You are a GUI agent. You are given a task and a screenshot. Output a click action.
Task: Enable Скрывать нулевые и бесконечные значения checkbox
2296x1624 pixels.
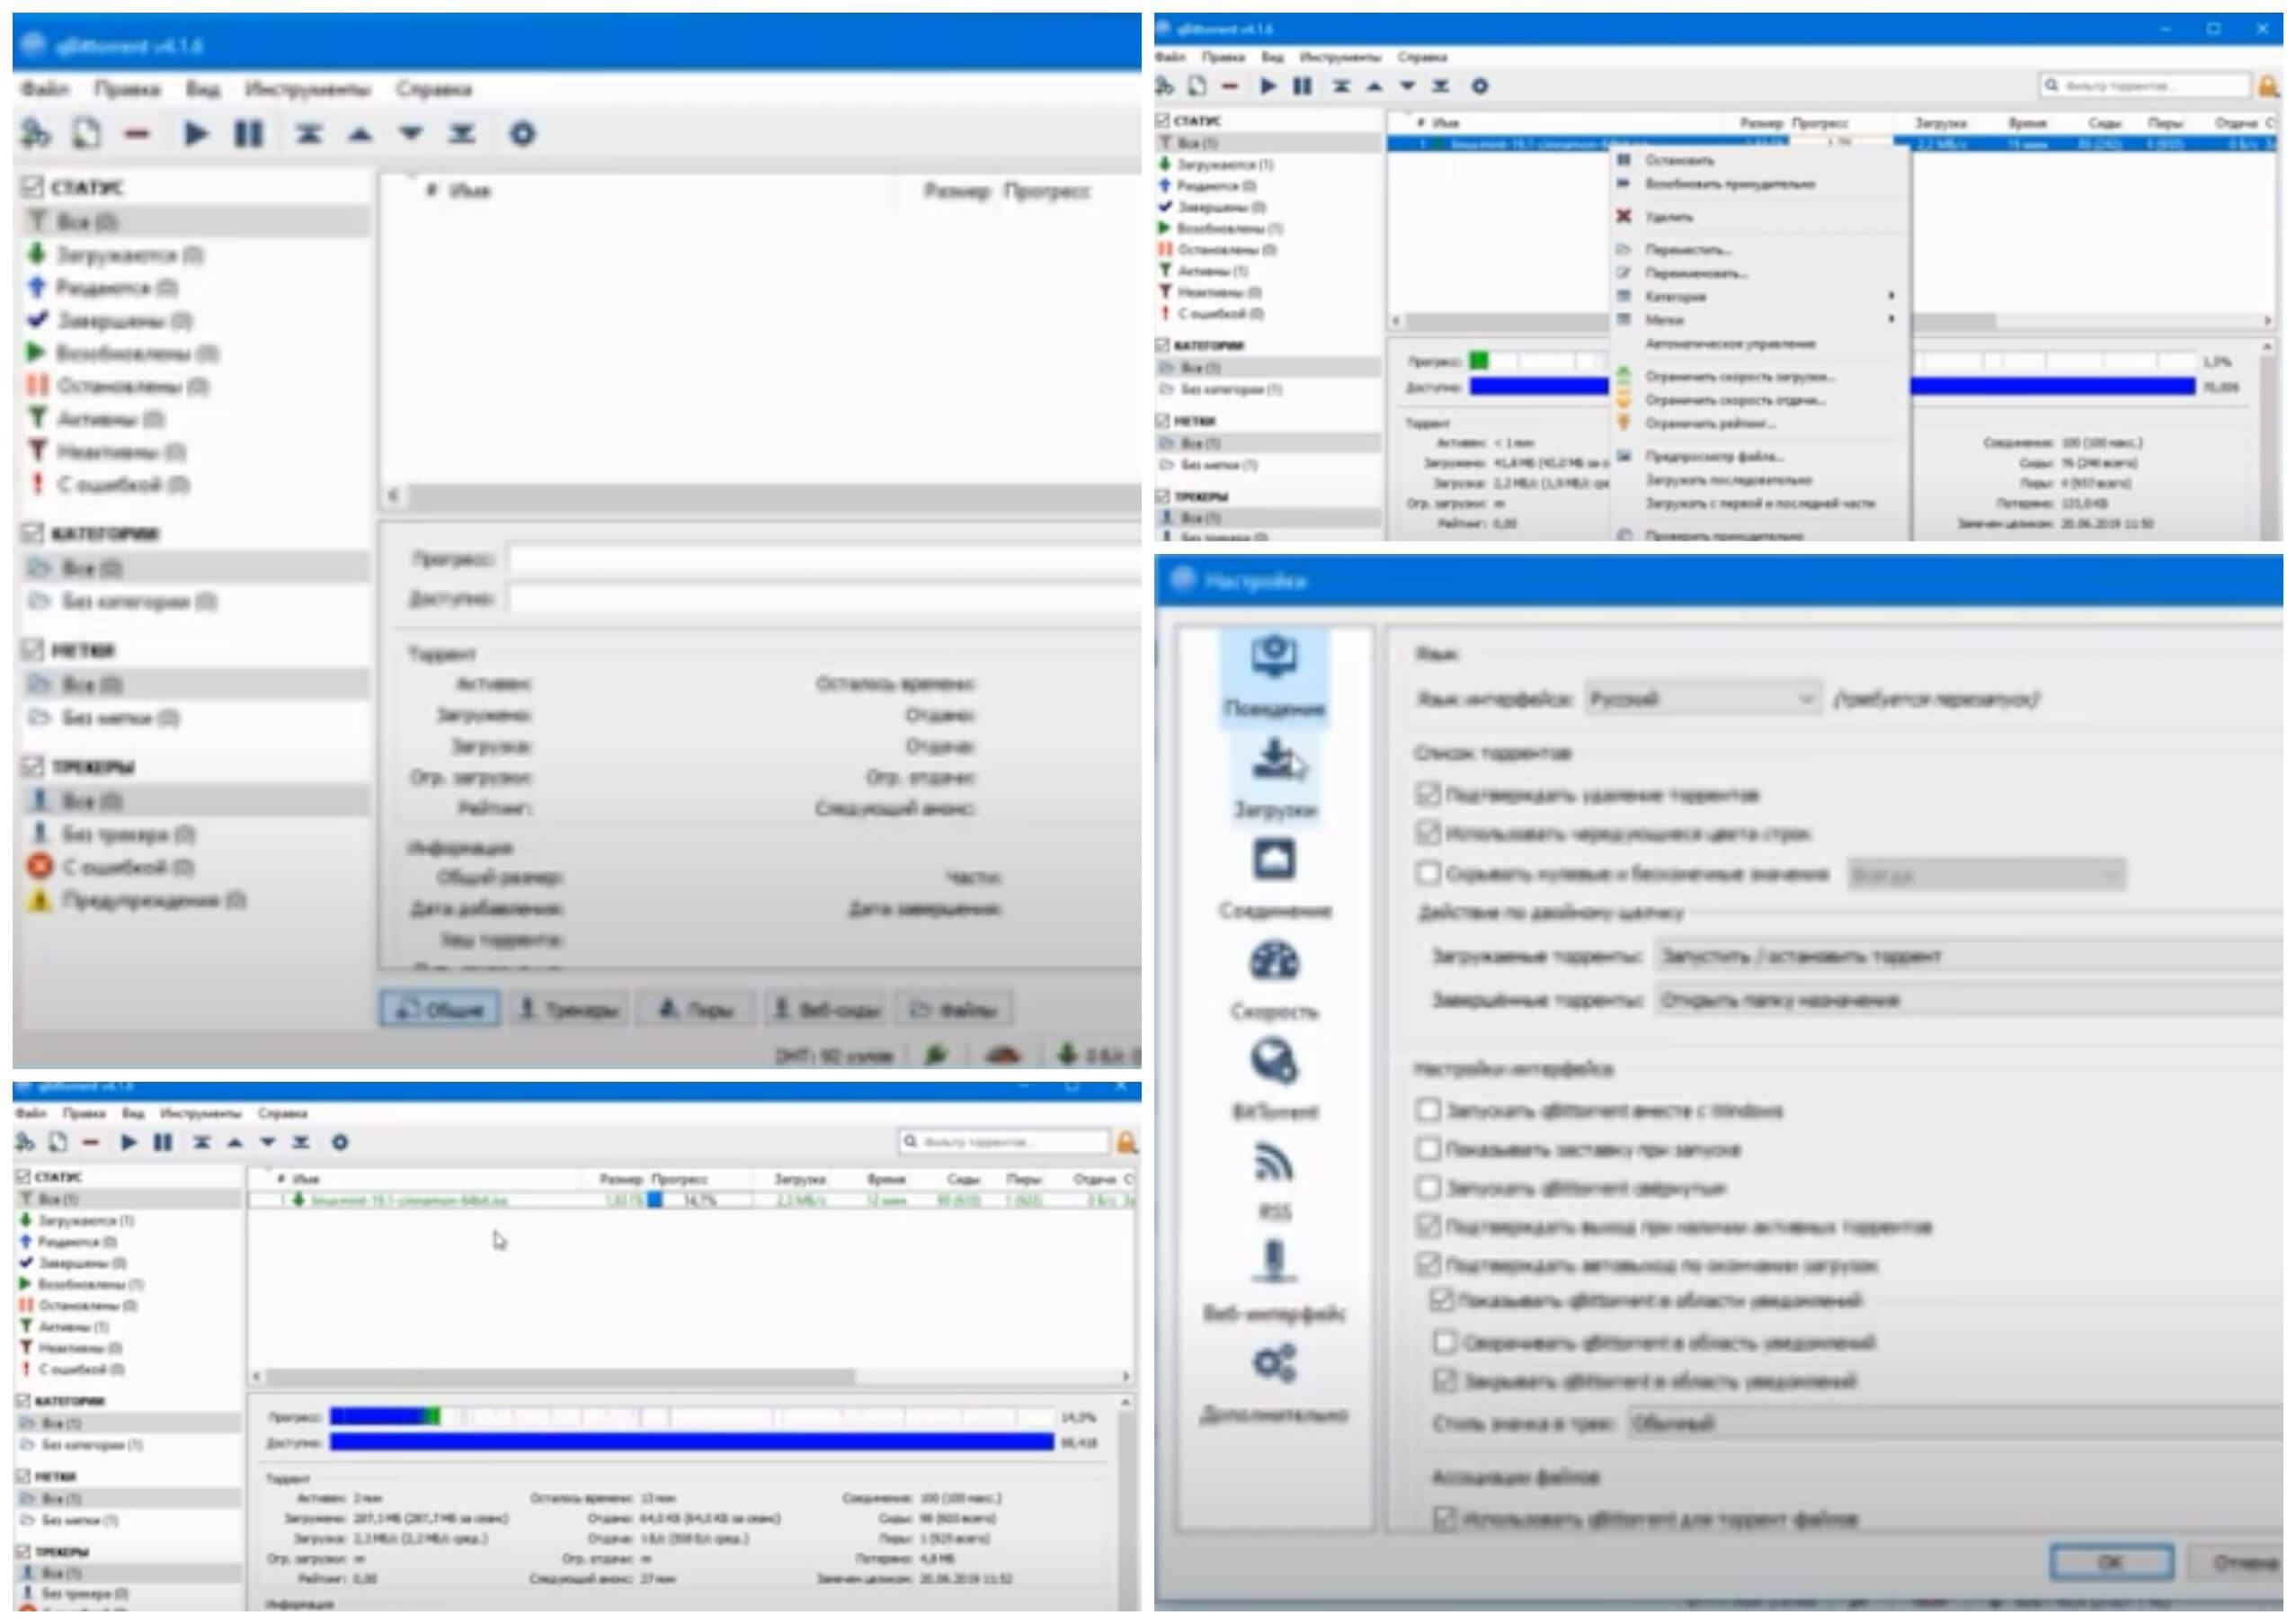pos(1428,874)
